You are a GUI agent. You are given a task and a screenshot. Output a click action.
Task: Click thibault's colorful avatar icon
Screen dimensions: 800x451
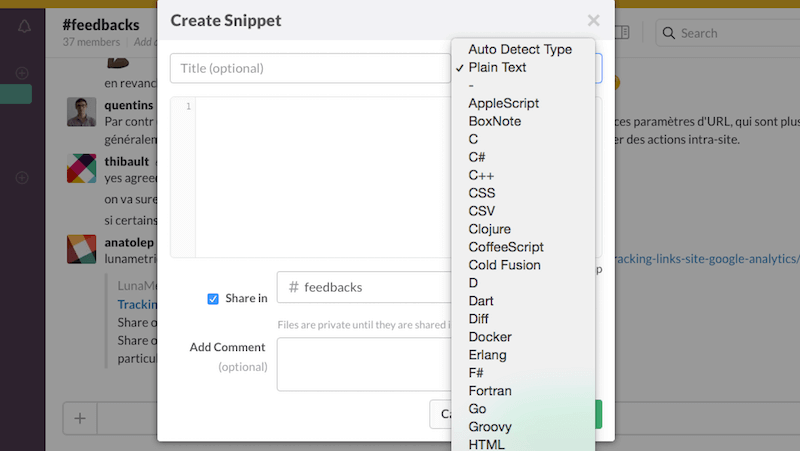pos(81,168)
